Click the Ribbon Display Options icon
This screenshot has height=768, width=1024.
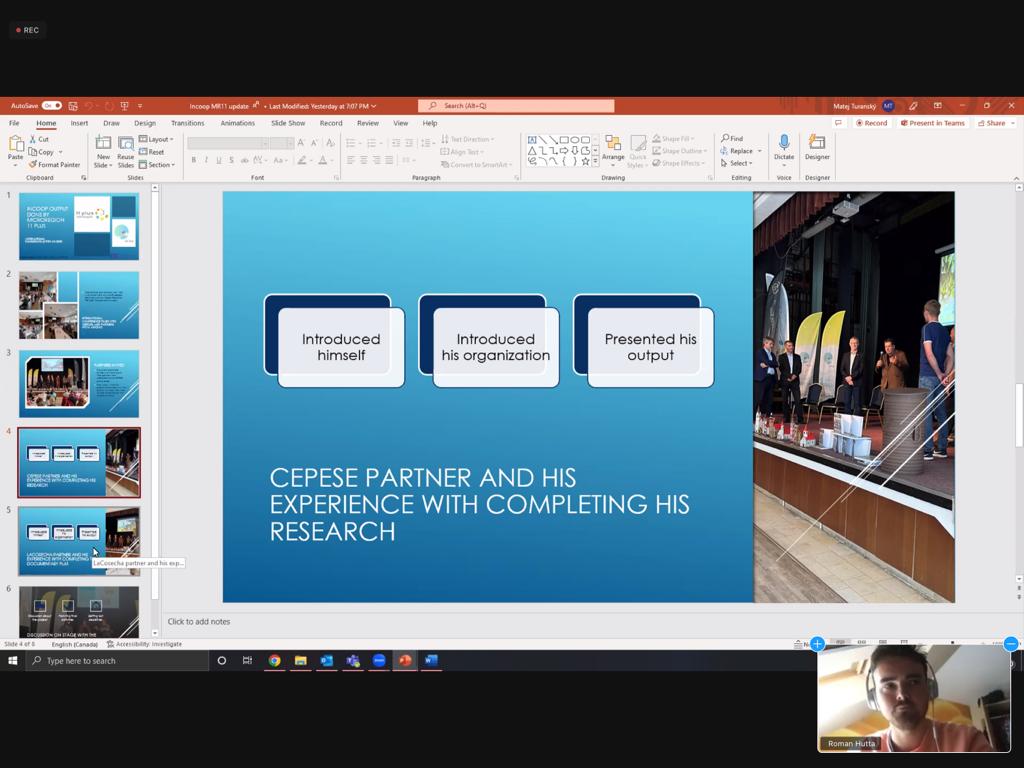pos(938,106)
